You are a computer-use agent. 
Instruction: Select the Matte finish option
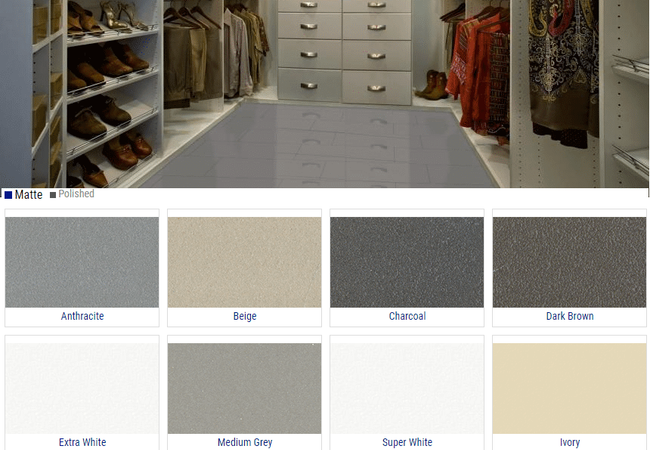pos(24,195)
